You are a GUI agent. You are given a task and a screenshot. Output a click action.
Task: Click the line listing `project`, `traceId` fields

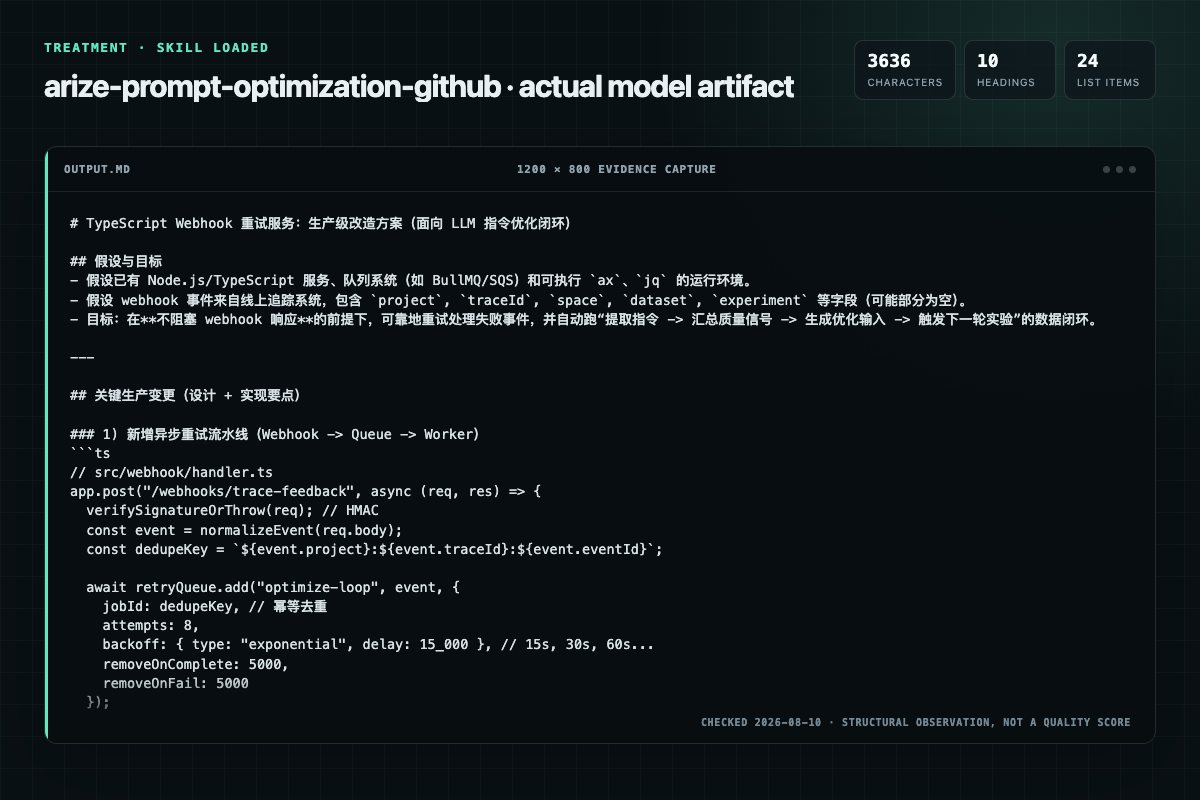pyautogui.click(x=518, y=301)
